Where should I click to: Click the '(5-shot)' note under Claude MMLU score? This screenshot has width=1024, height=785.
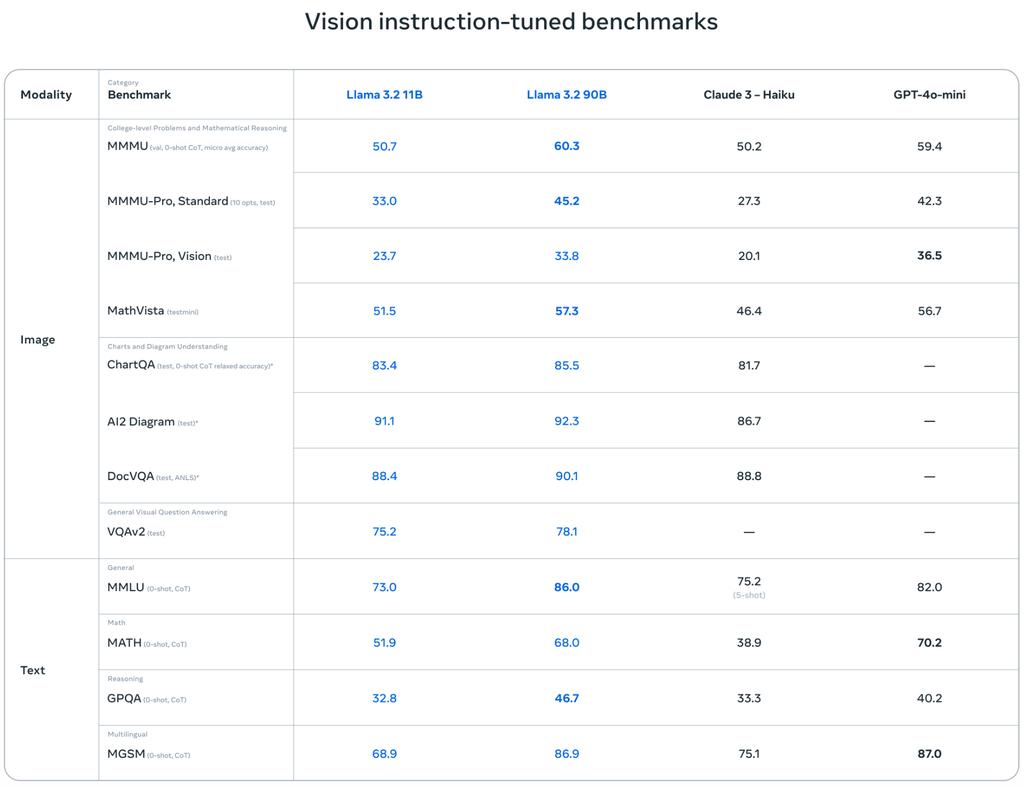coord(748,596)
